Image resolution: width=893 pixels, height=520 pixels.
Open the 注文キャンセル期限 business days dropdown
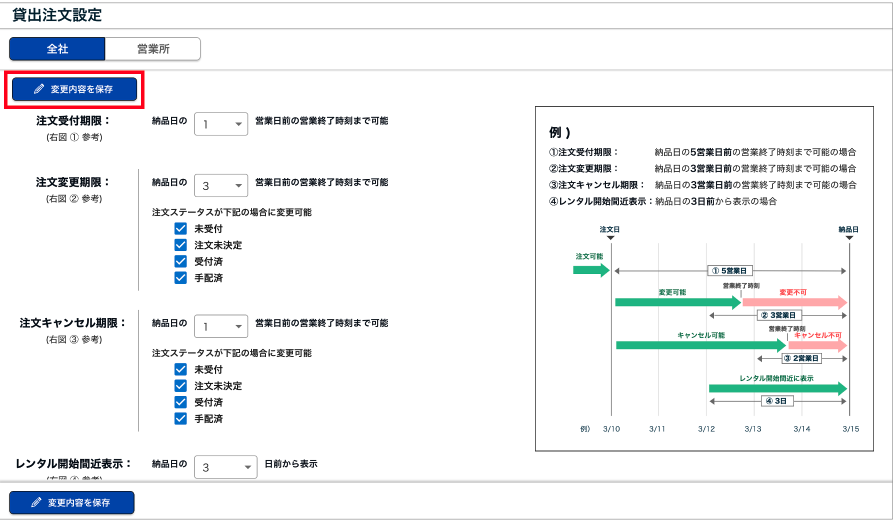[220, 327]
